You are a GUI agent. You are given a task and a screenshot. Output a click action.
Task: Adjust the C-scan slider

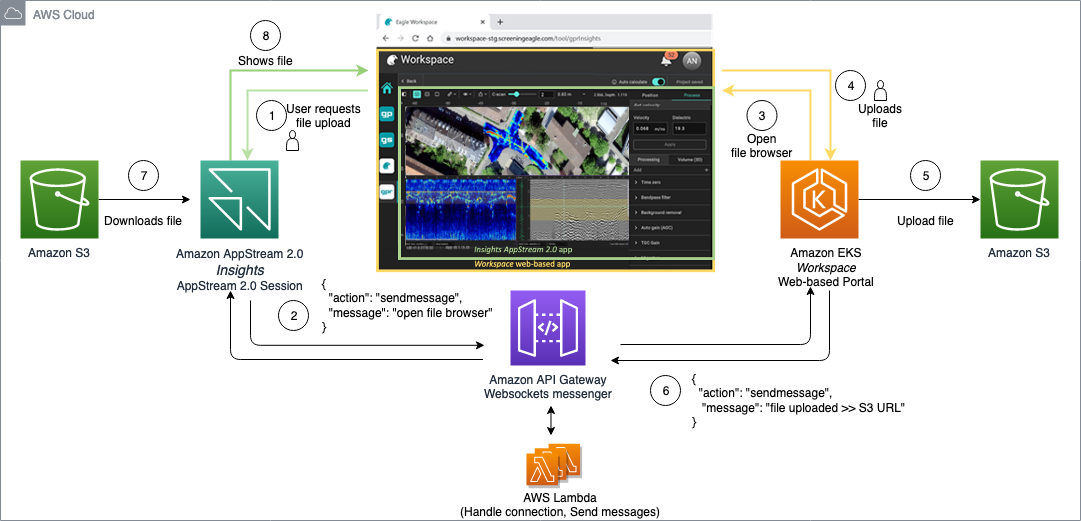523,94
